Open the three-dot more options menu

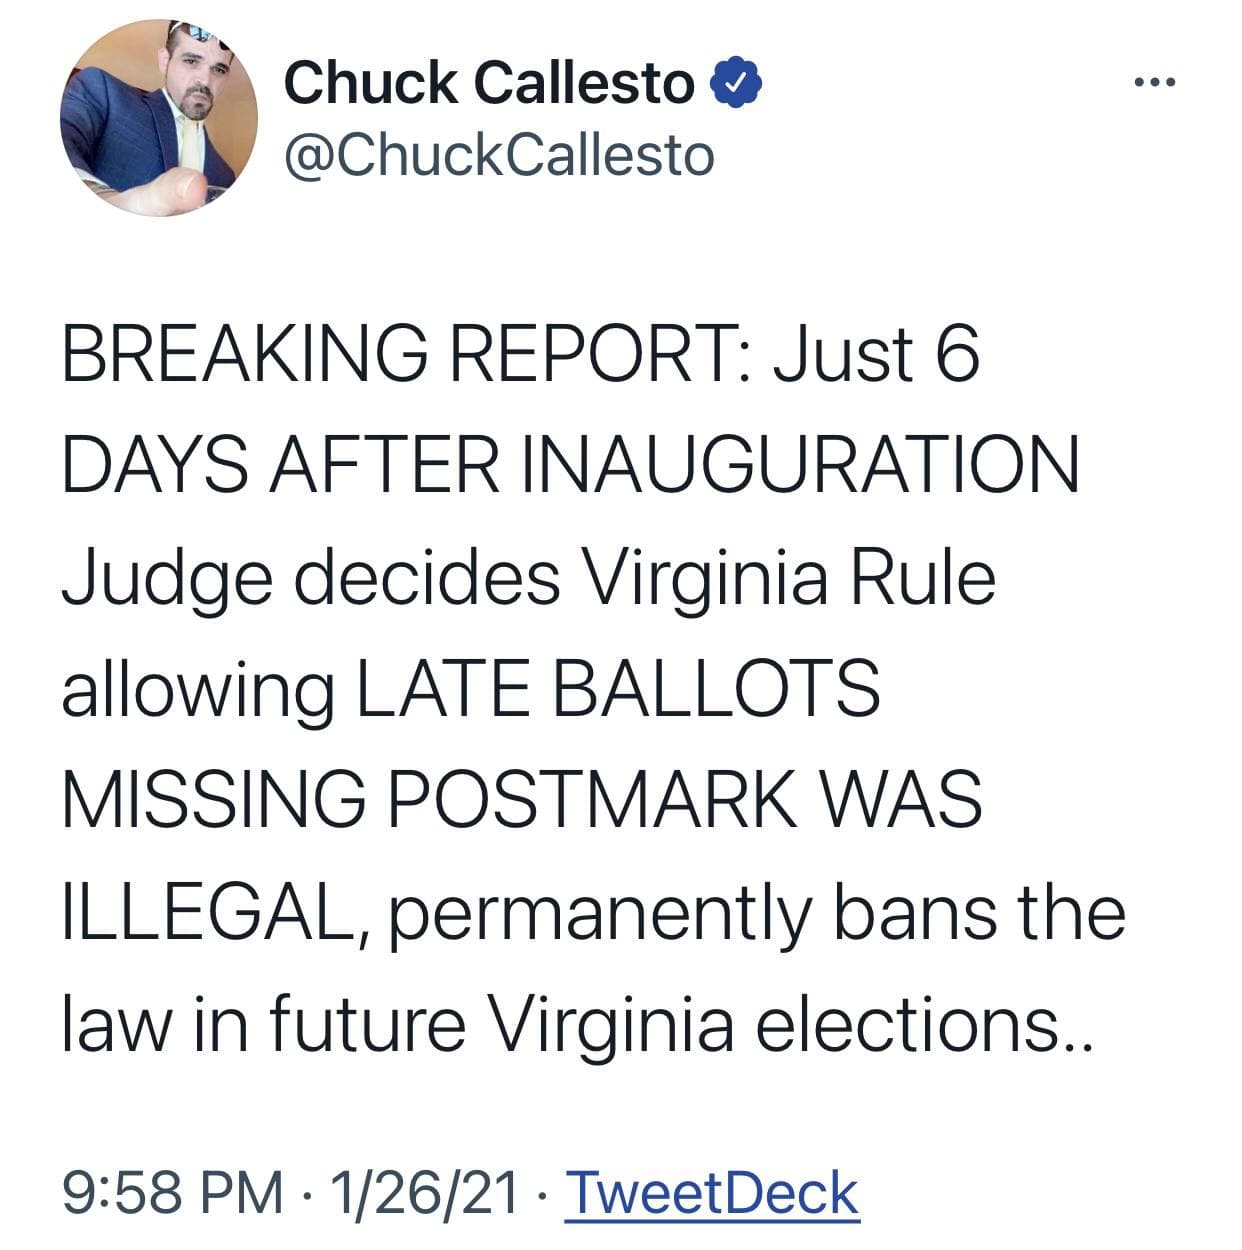[1157, 83]
